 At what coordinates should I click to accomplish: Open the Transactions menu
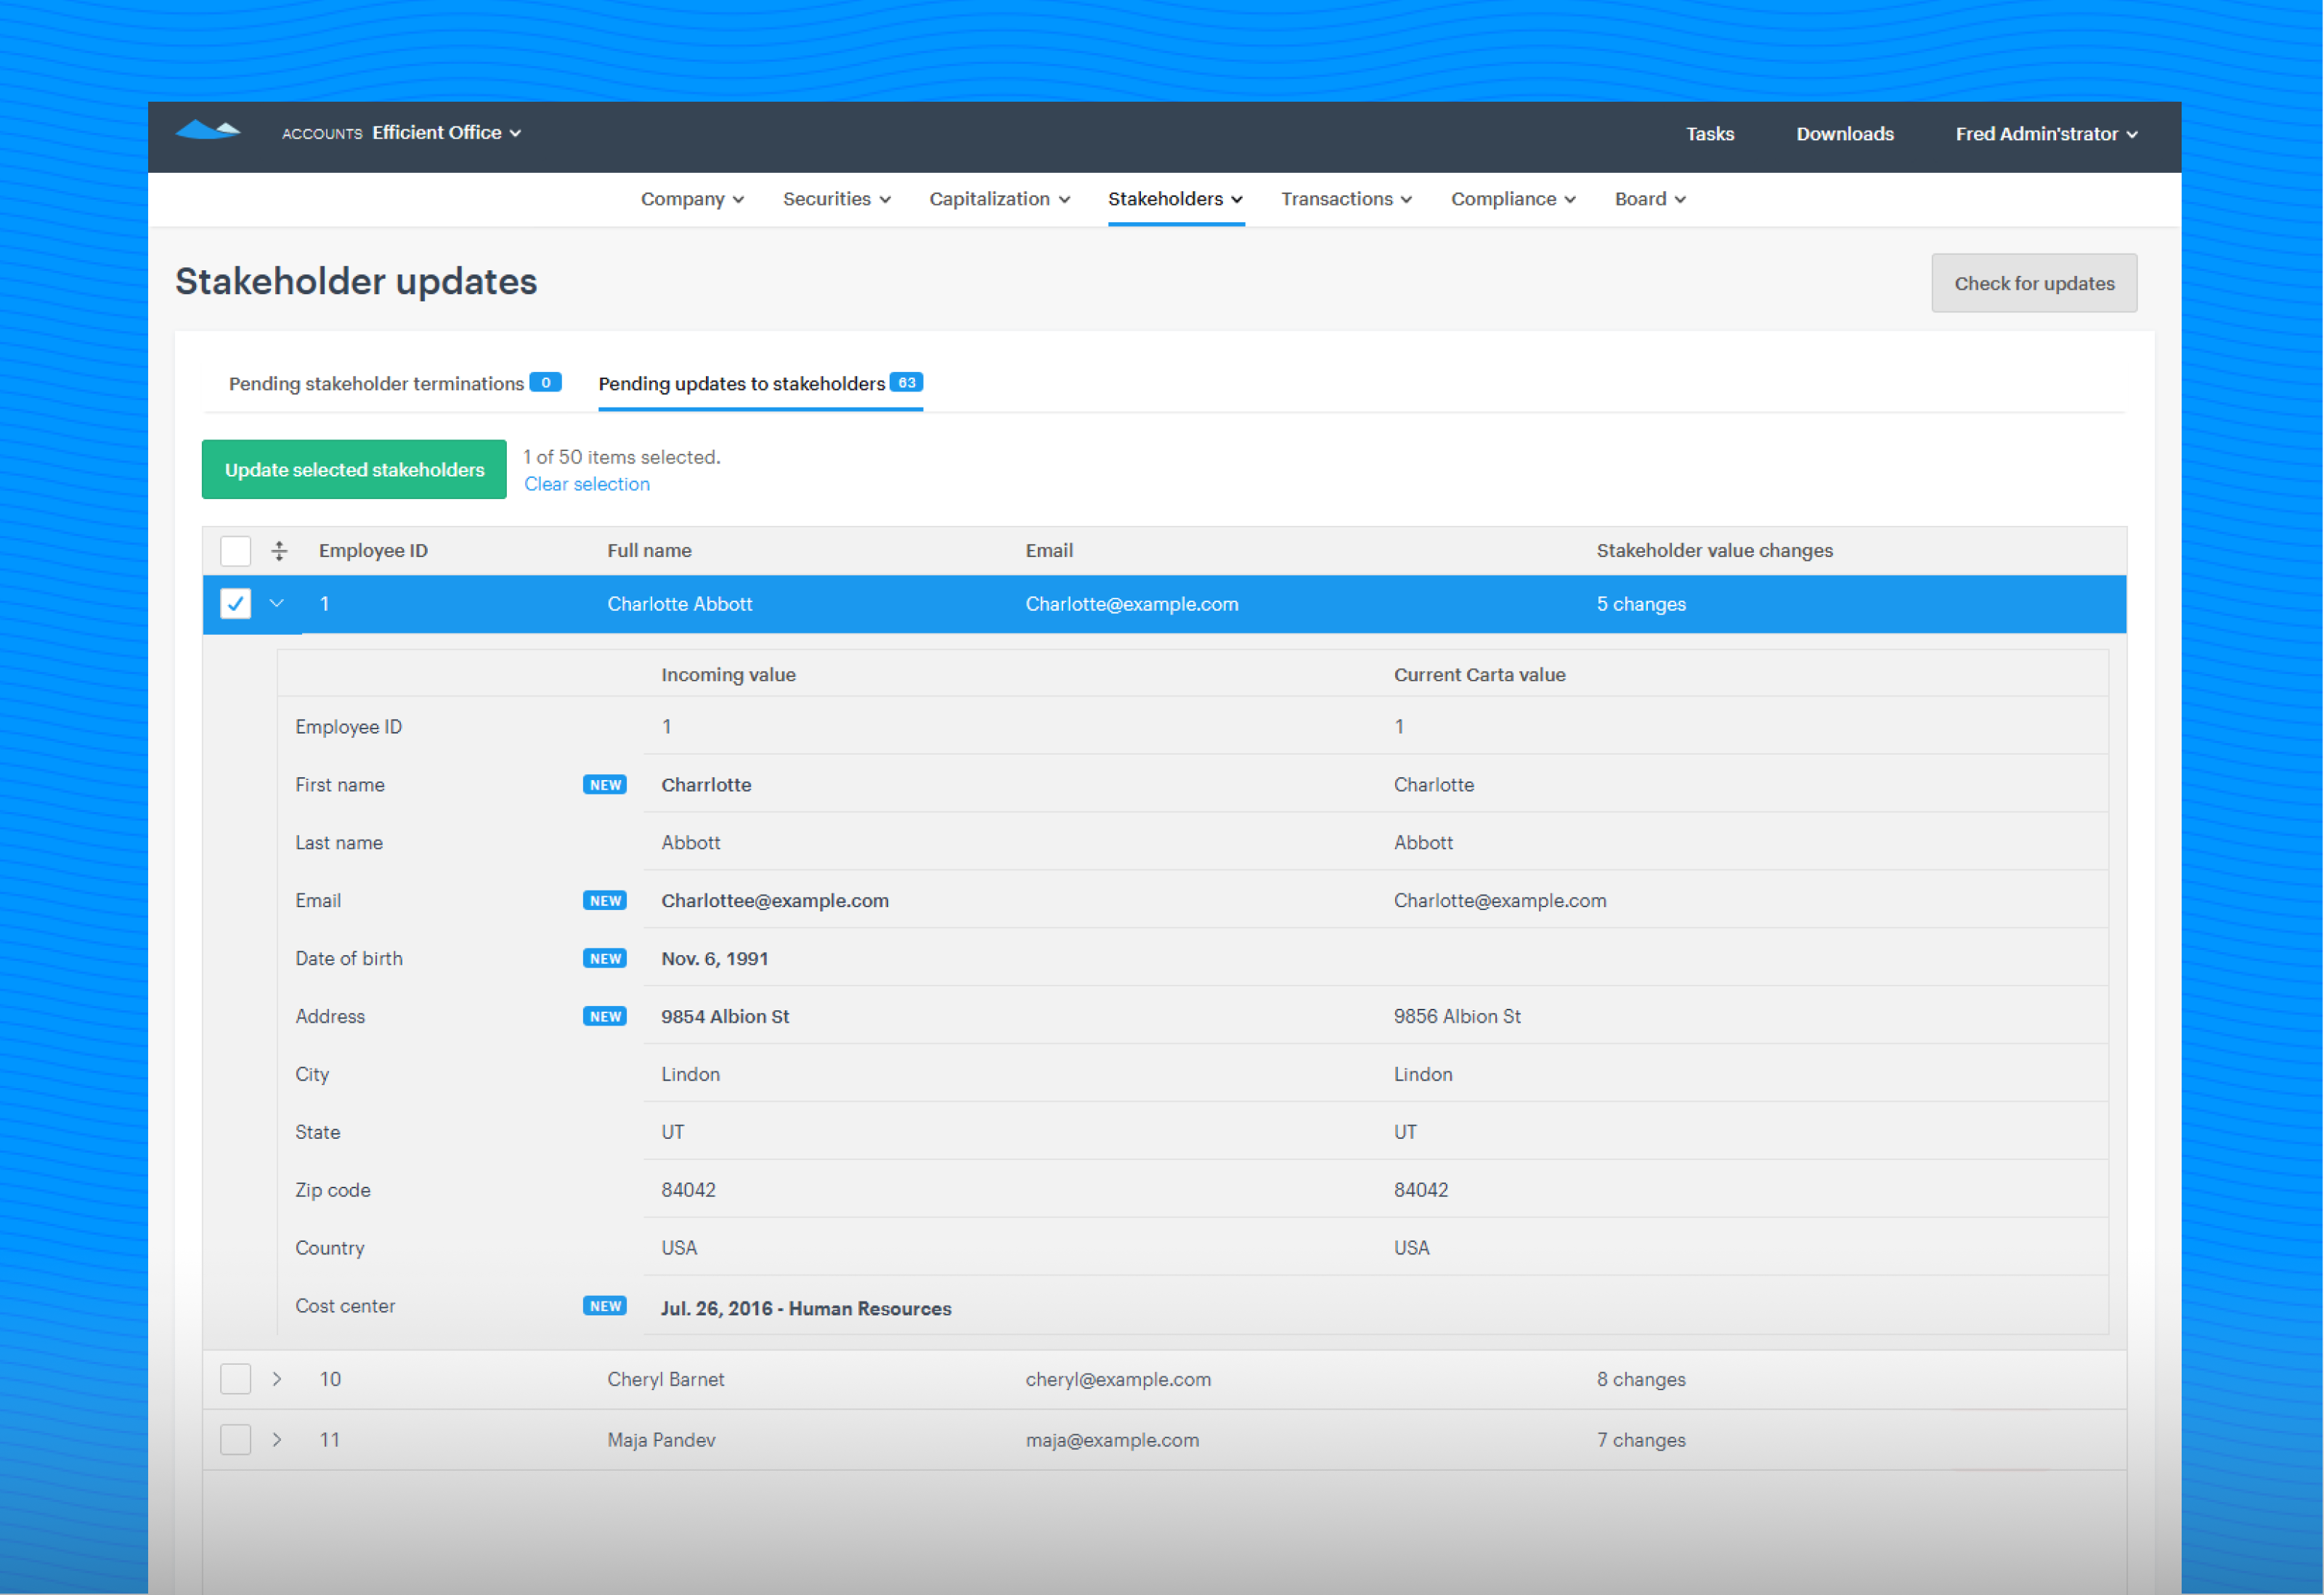[1347, 199]
